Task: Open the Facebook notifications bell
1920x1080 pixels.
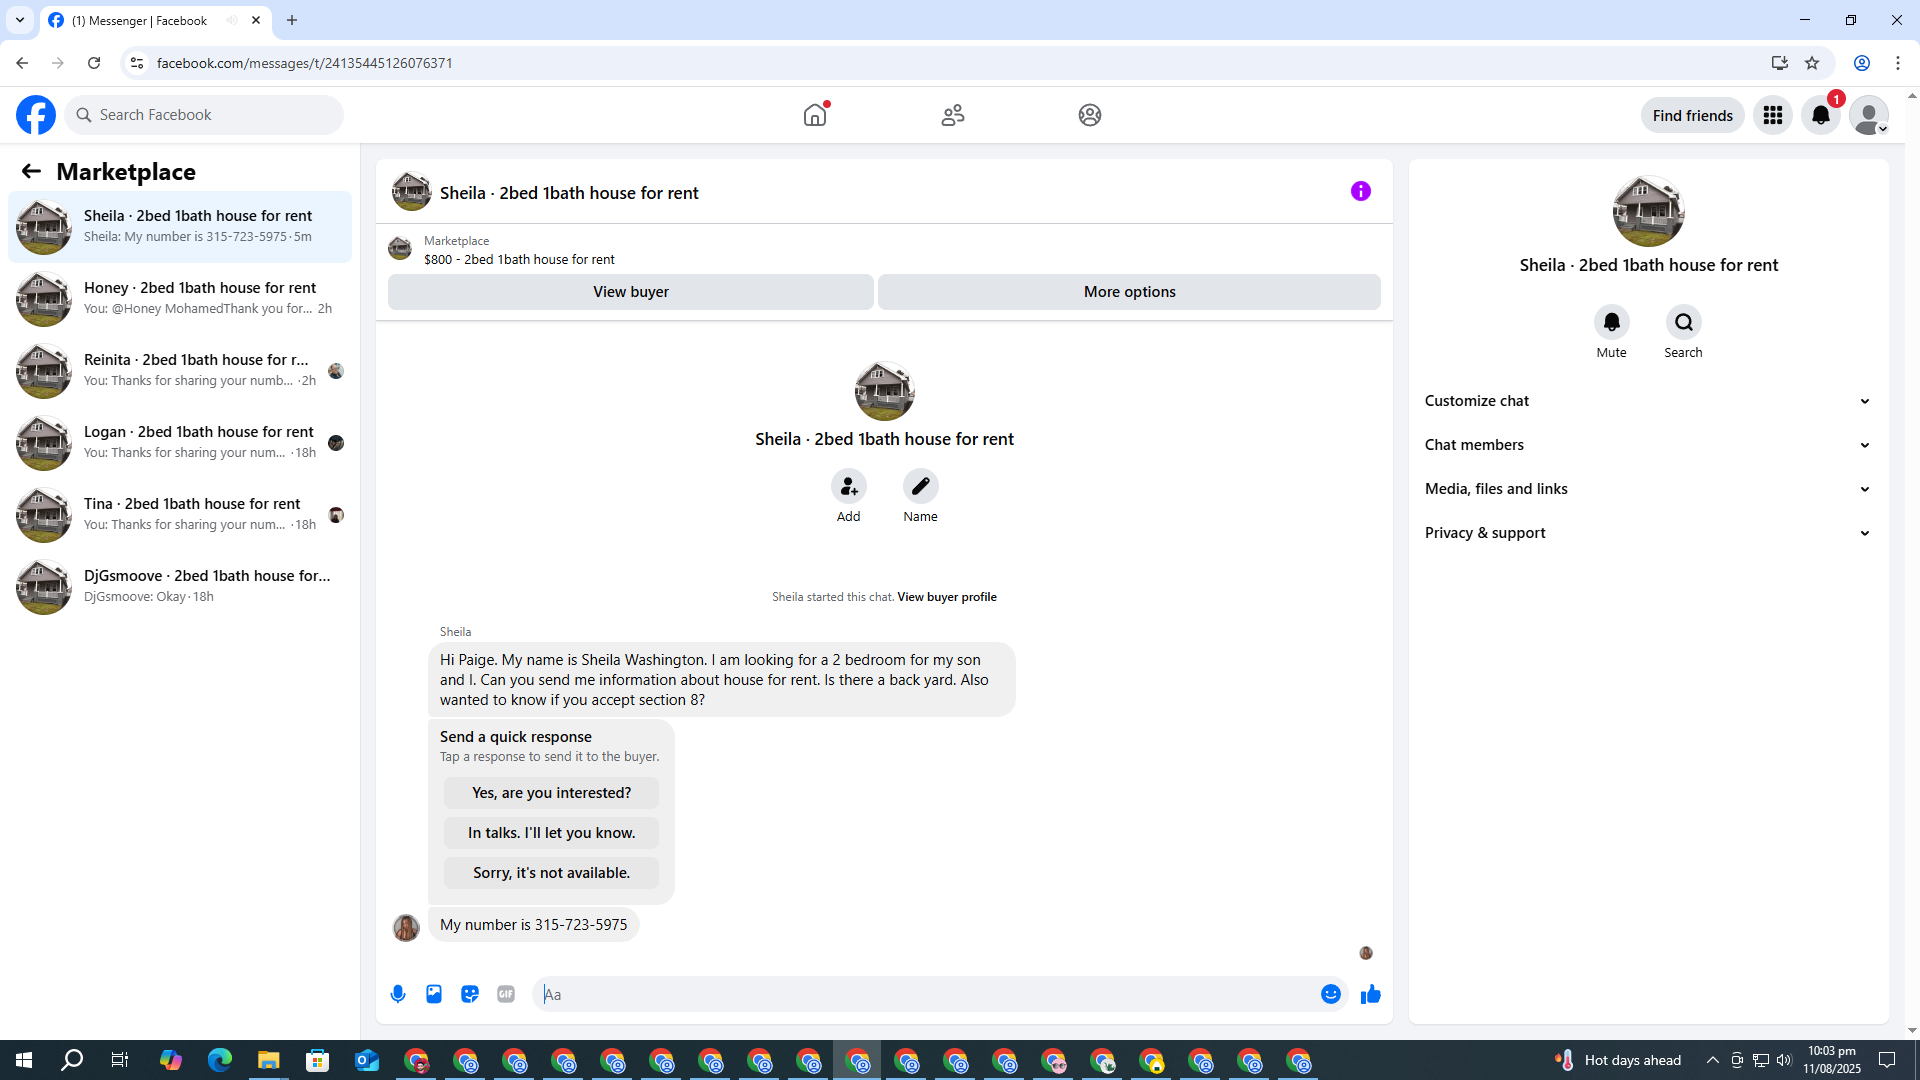Action: coord(1820,115)
